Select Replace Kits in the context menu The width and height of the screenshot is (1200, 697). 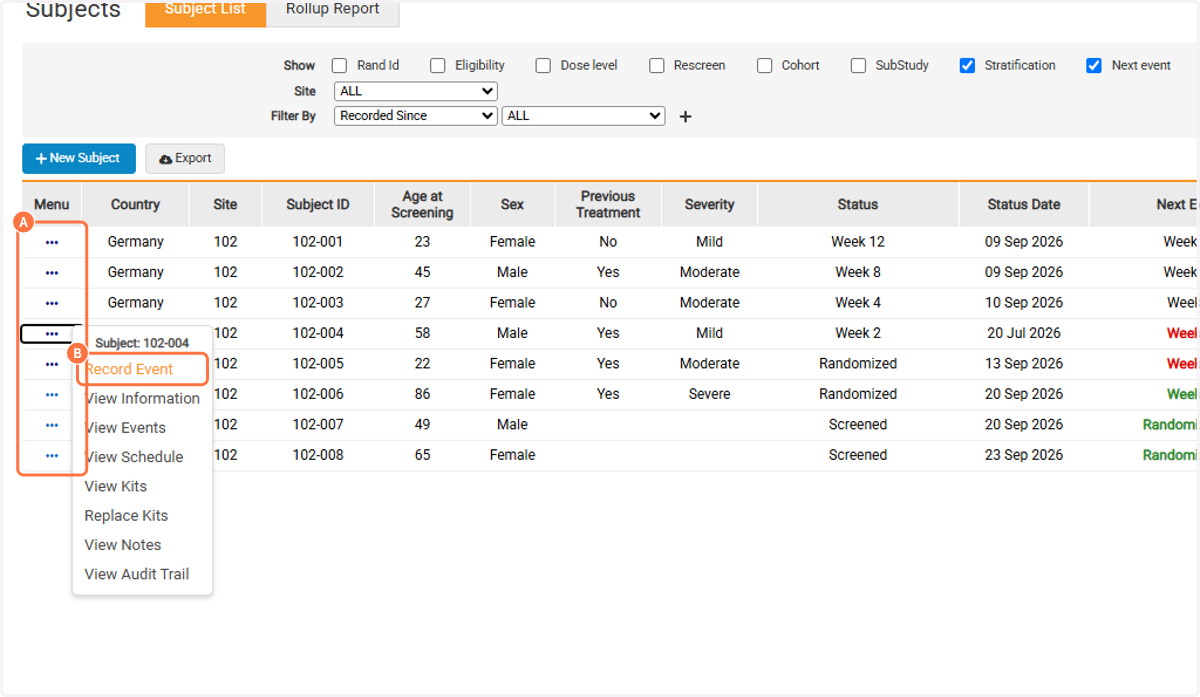pyautogui.click(x=126, y=516)
